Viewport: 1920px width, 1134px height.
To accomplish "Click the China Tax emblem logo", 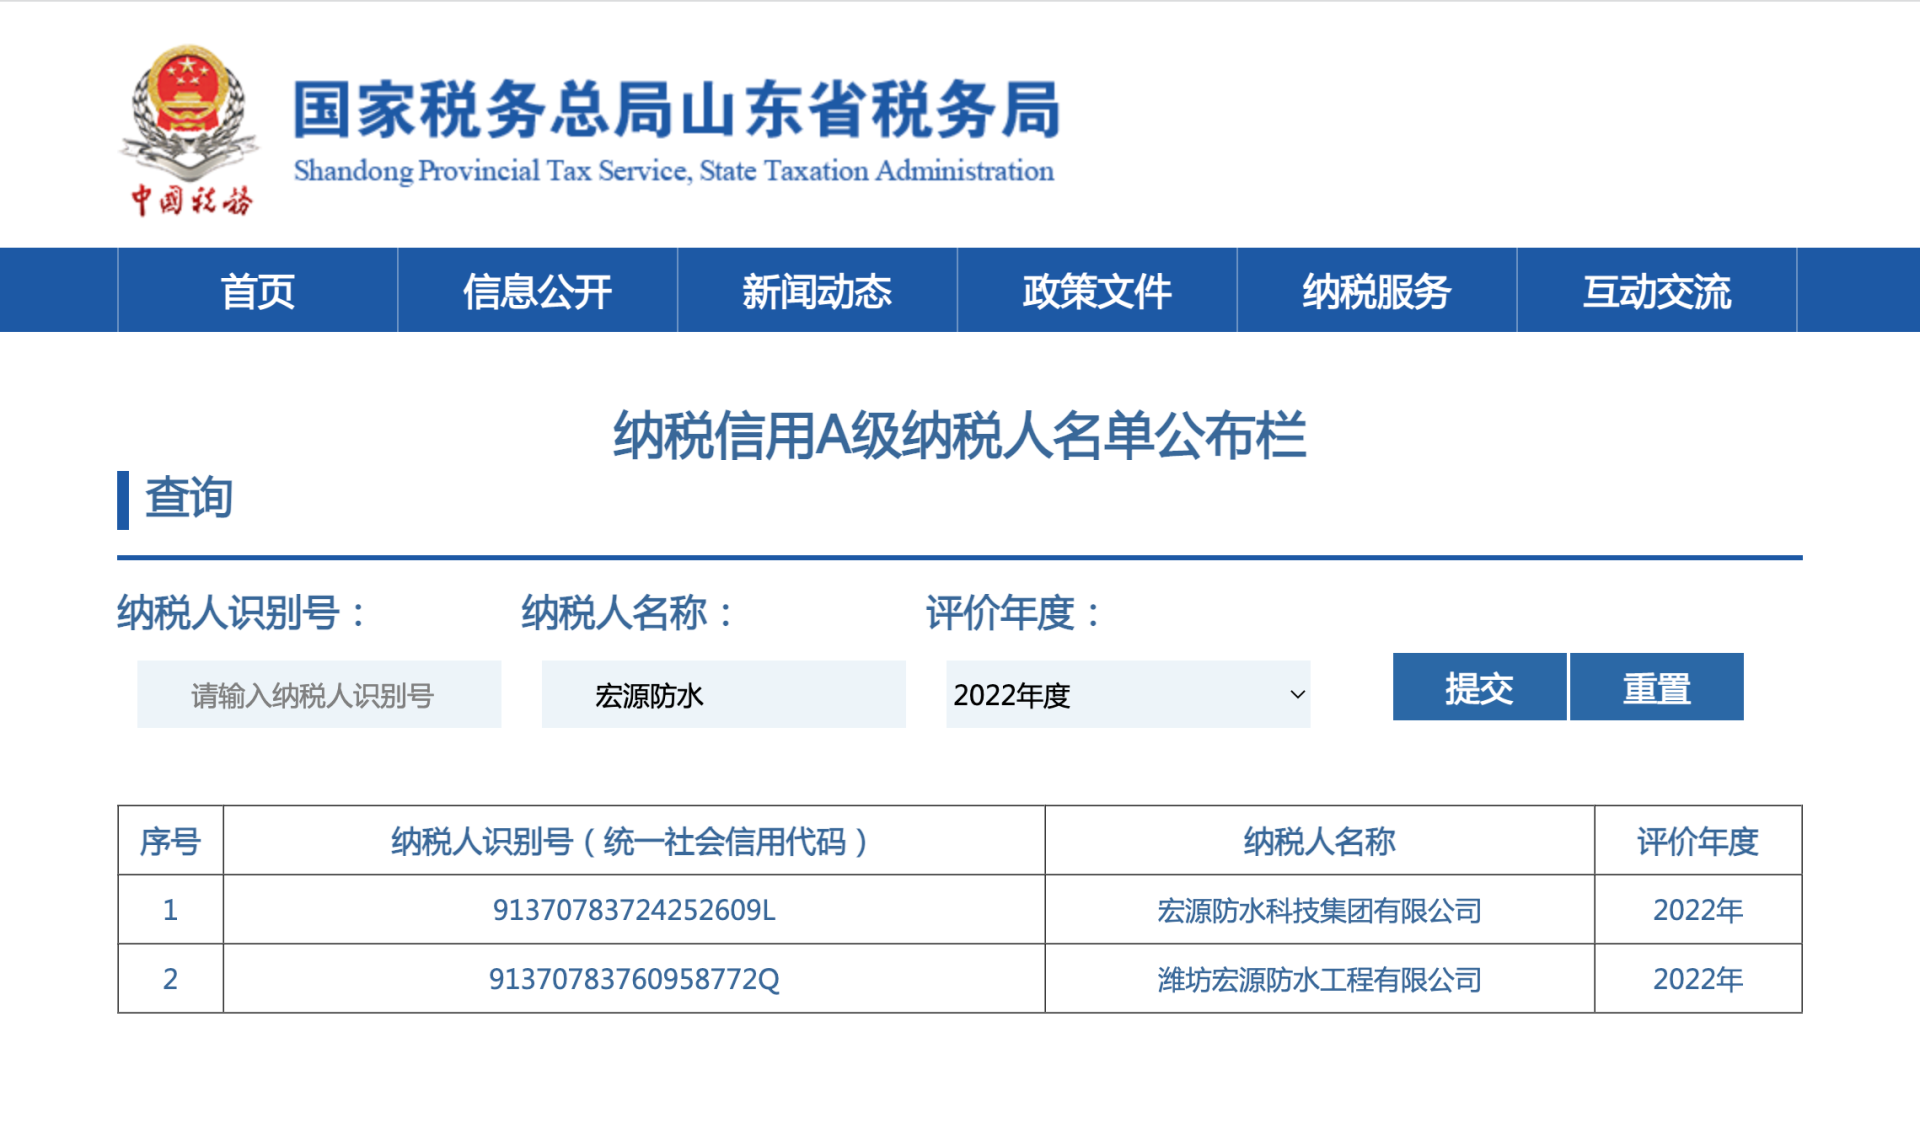I will [x=189, y=129].
